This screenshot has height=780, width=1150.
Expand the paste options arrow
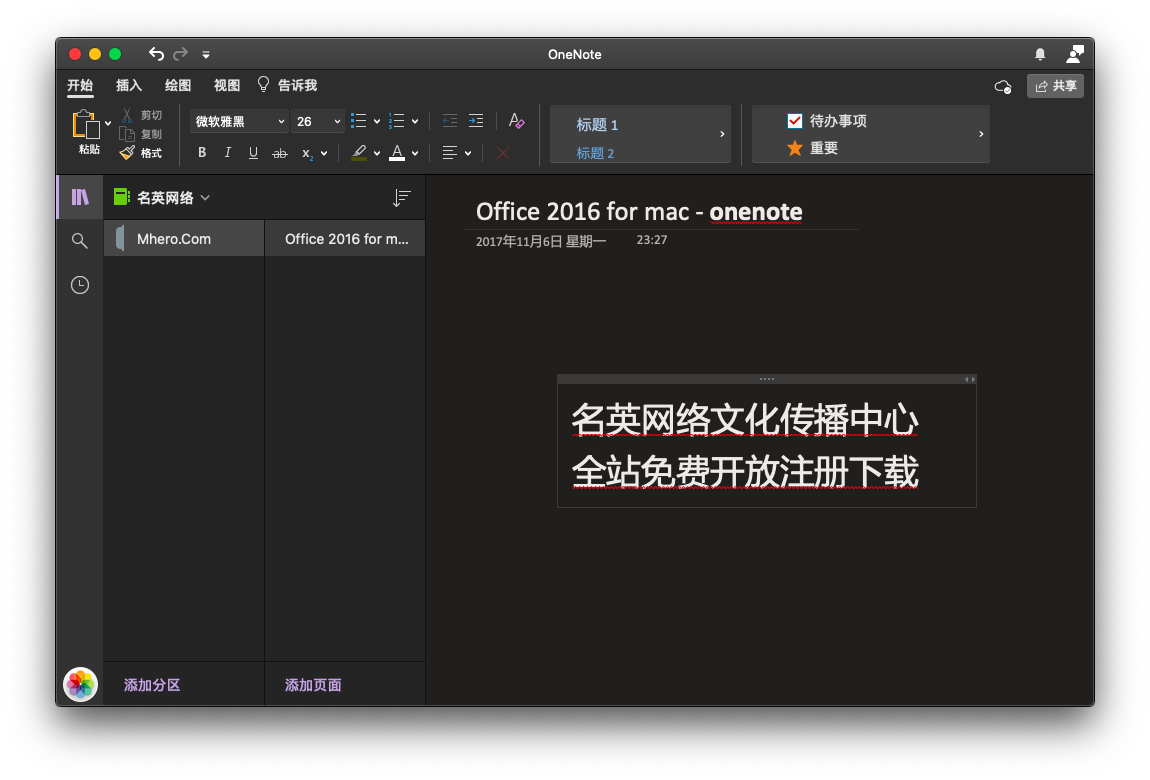(108, 123)
